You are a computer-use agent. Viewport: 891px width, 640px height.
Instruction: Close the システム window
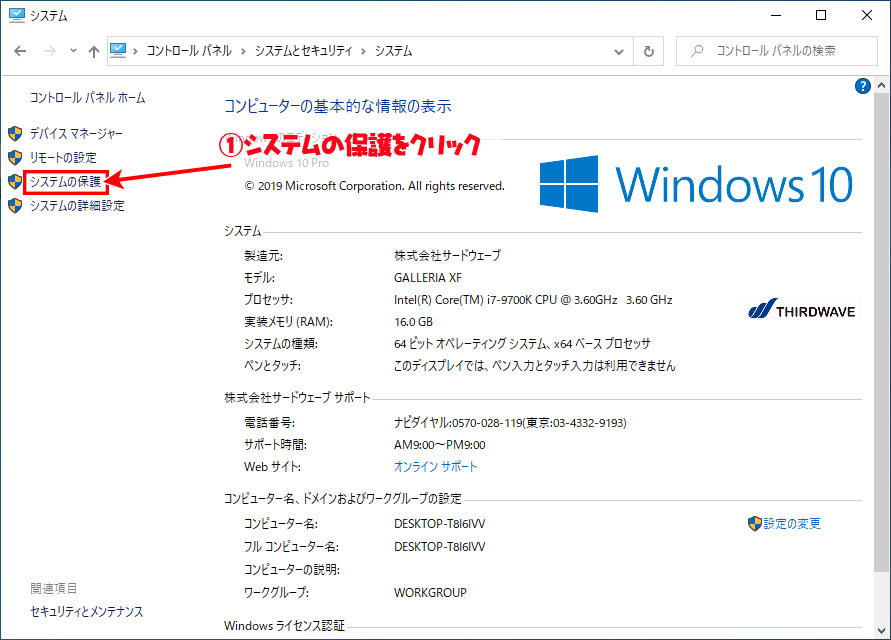867,15
